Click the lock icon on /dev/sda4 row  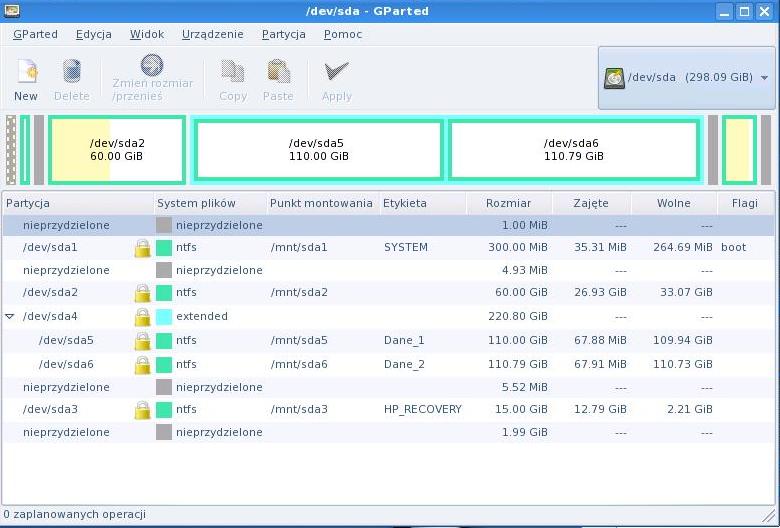point(142,317)
